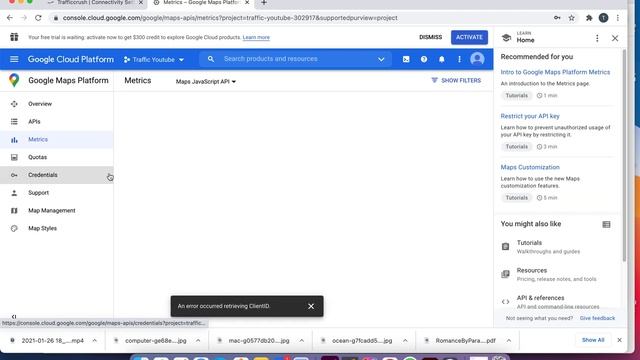Click the Map Styles palette icon
Viewport: 640px width, 360px height.
click(x=14, y=228)
